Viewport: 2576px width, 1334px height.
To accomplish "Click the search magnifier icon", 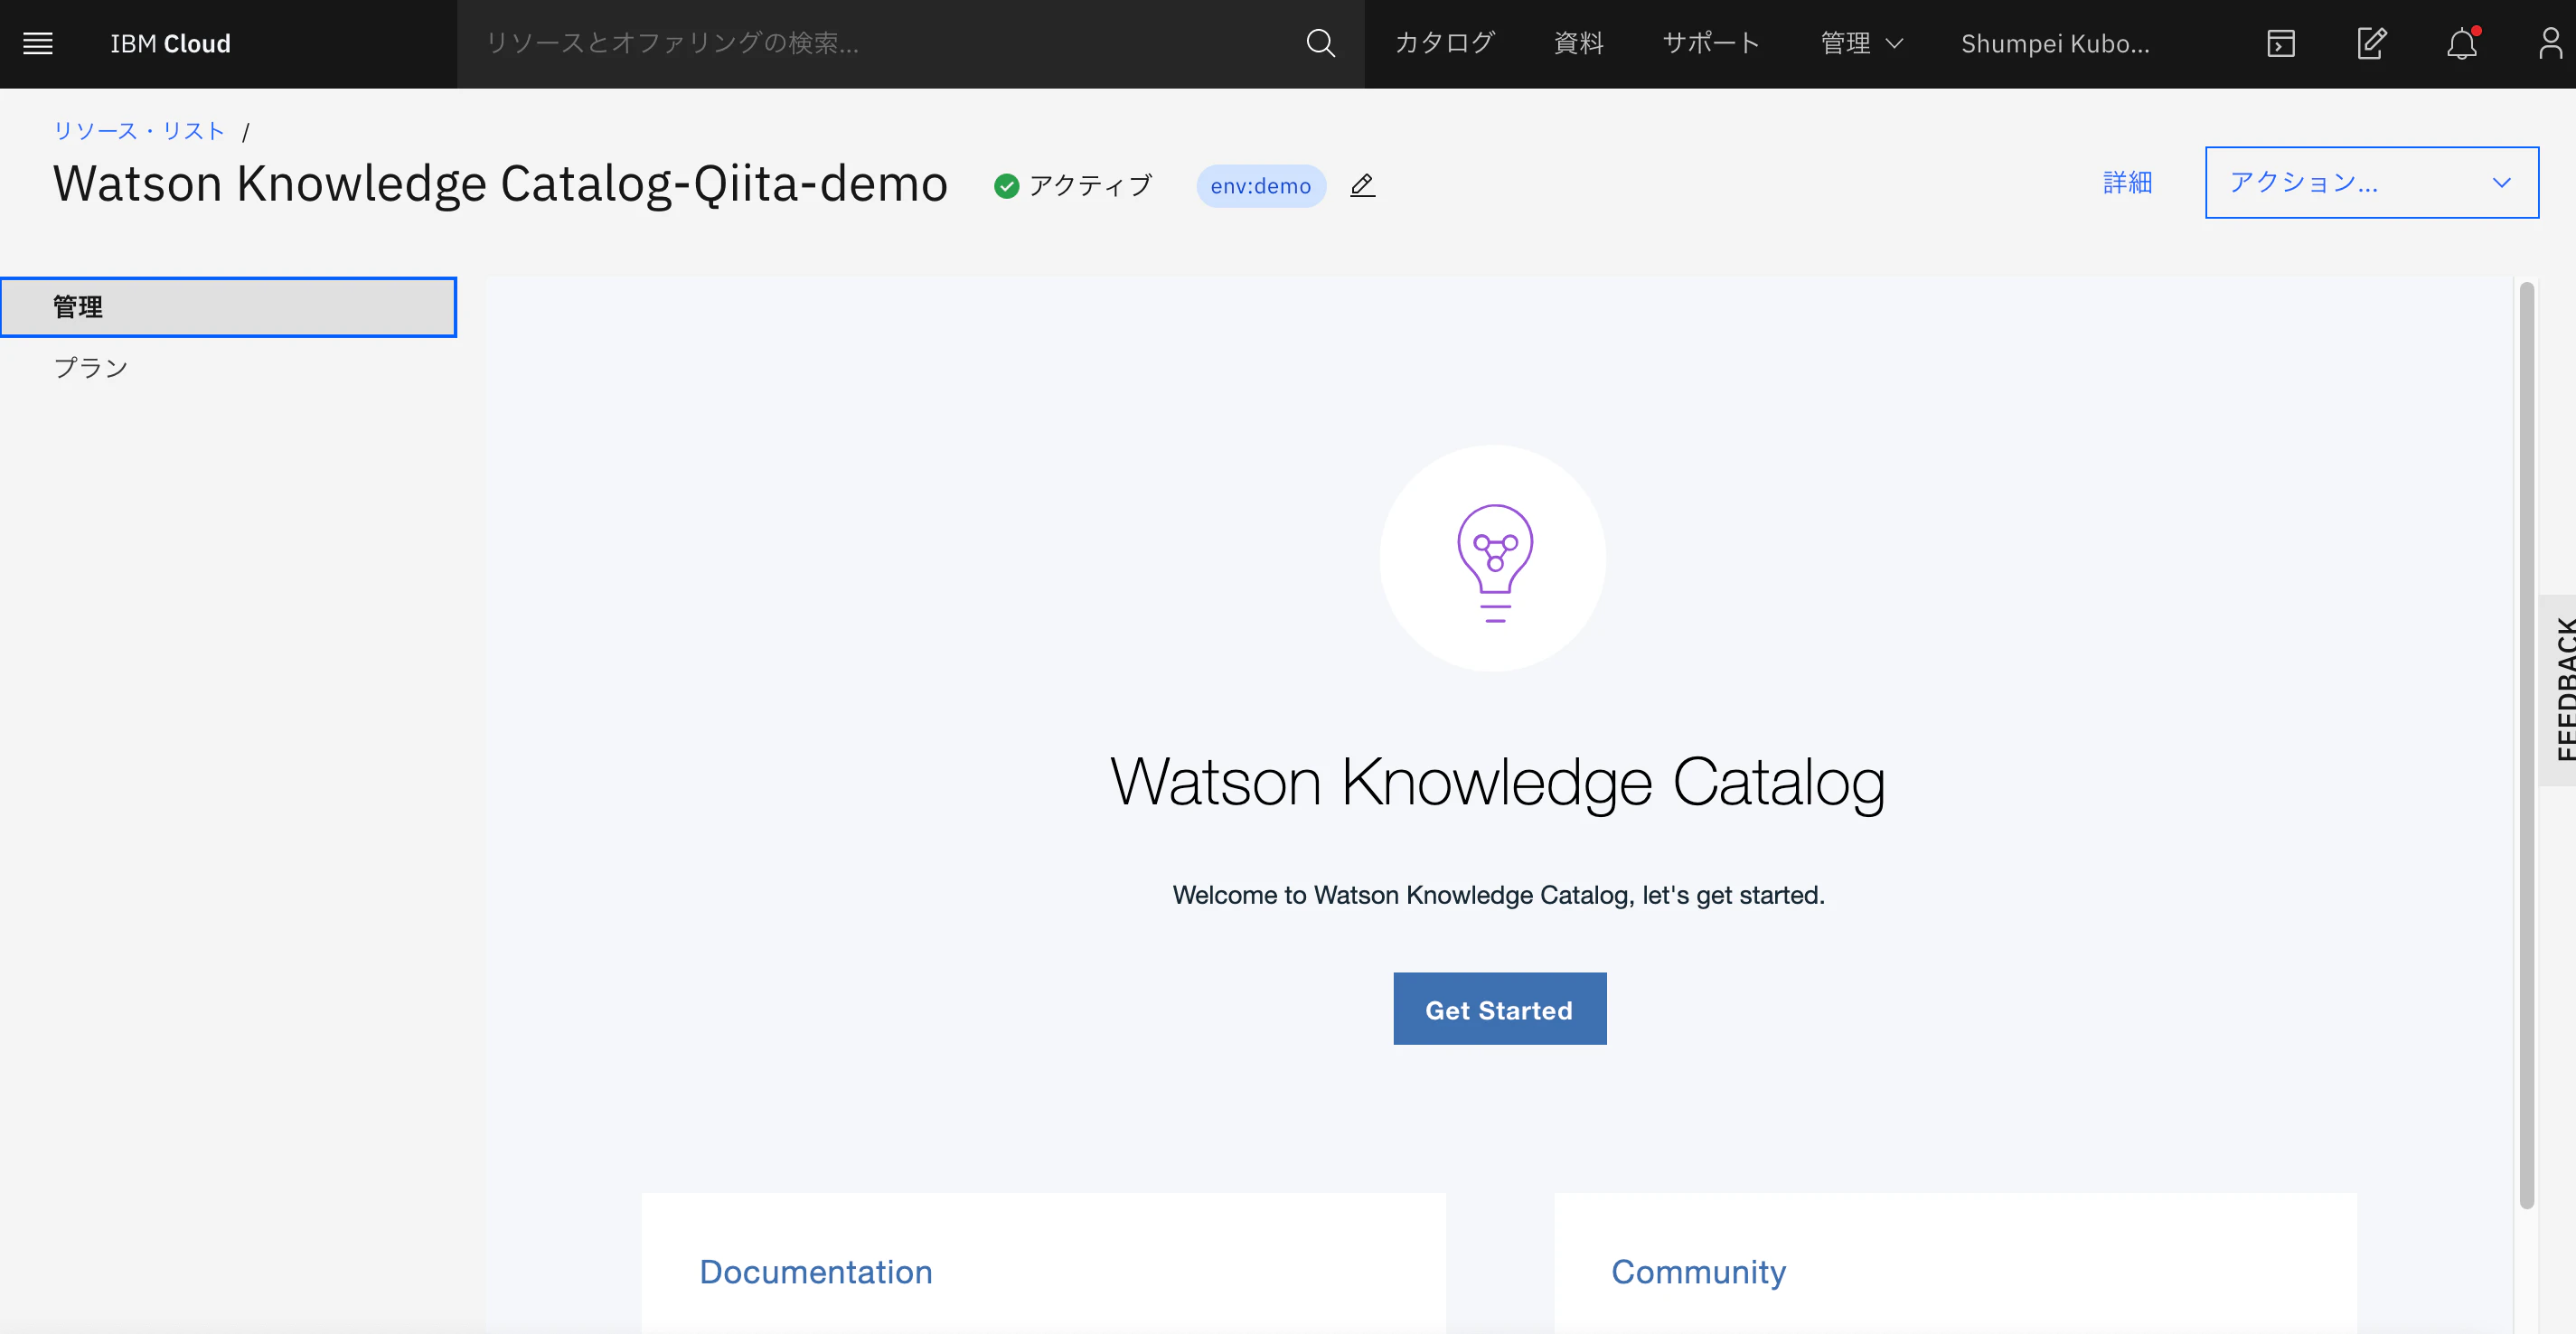I will click(1320, 43).
